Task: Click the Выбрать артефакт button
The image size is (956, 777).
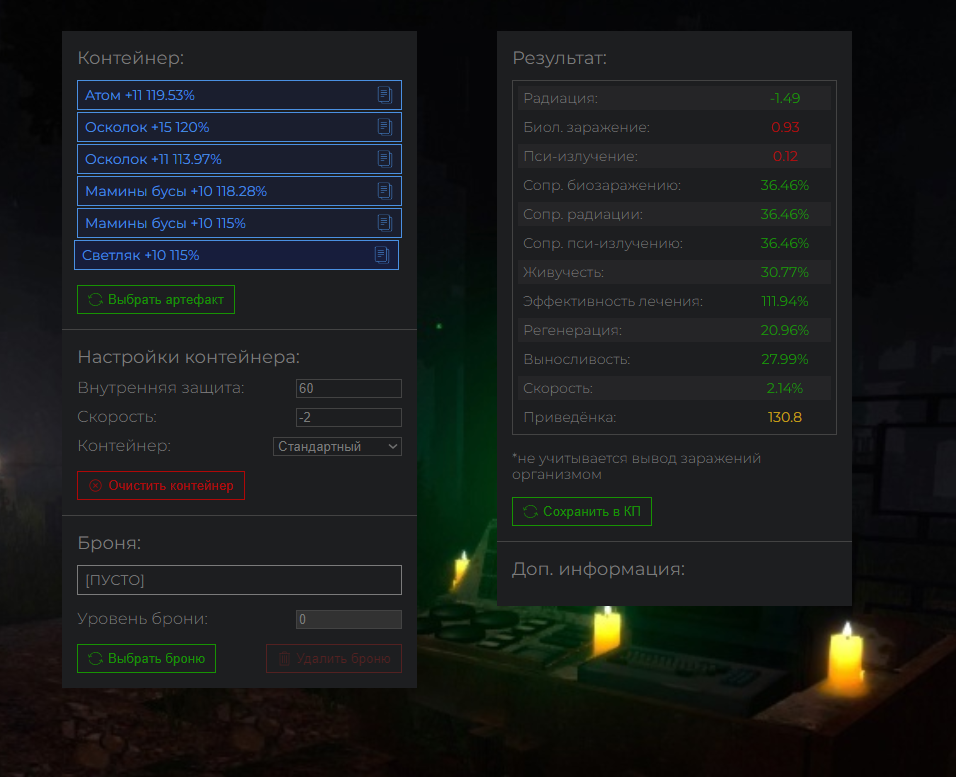Action: 155,299
